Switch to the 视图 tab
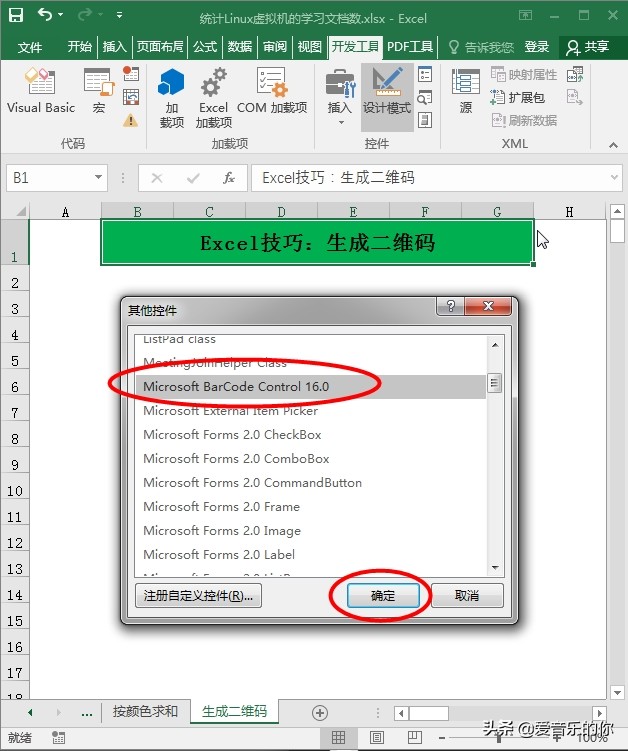 (309, 46)
